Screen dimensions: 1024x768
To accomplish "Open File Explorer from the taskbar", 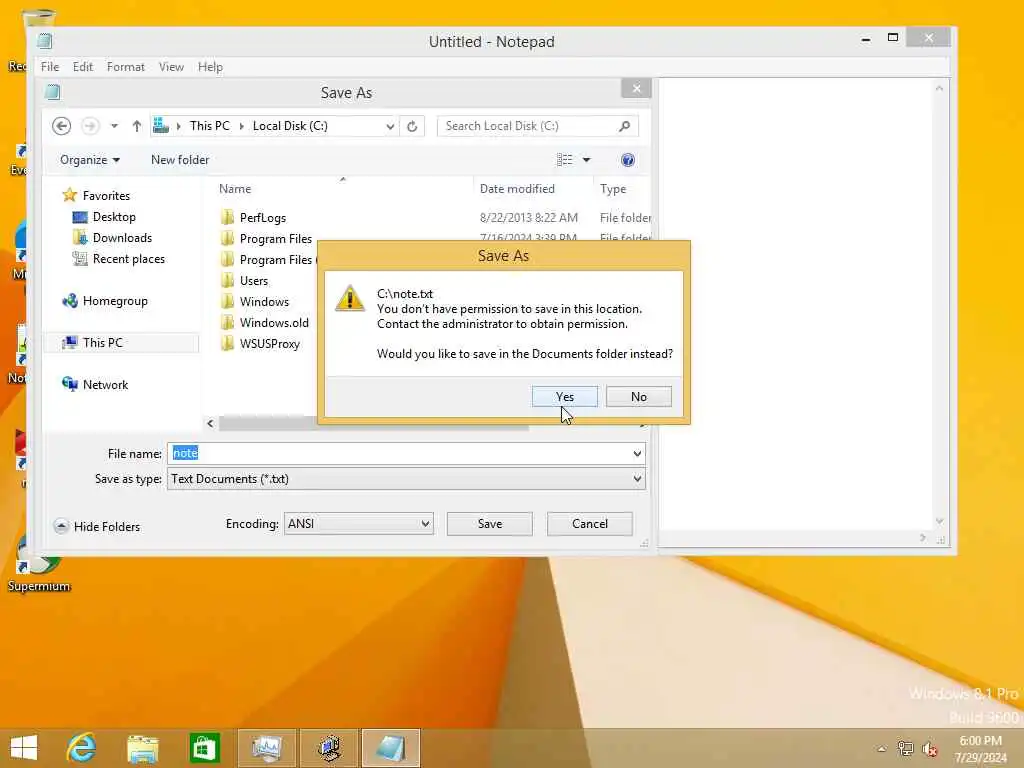I will point(142,748).
